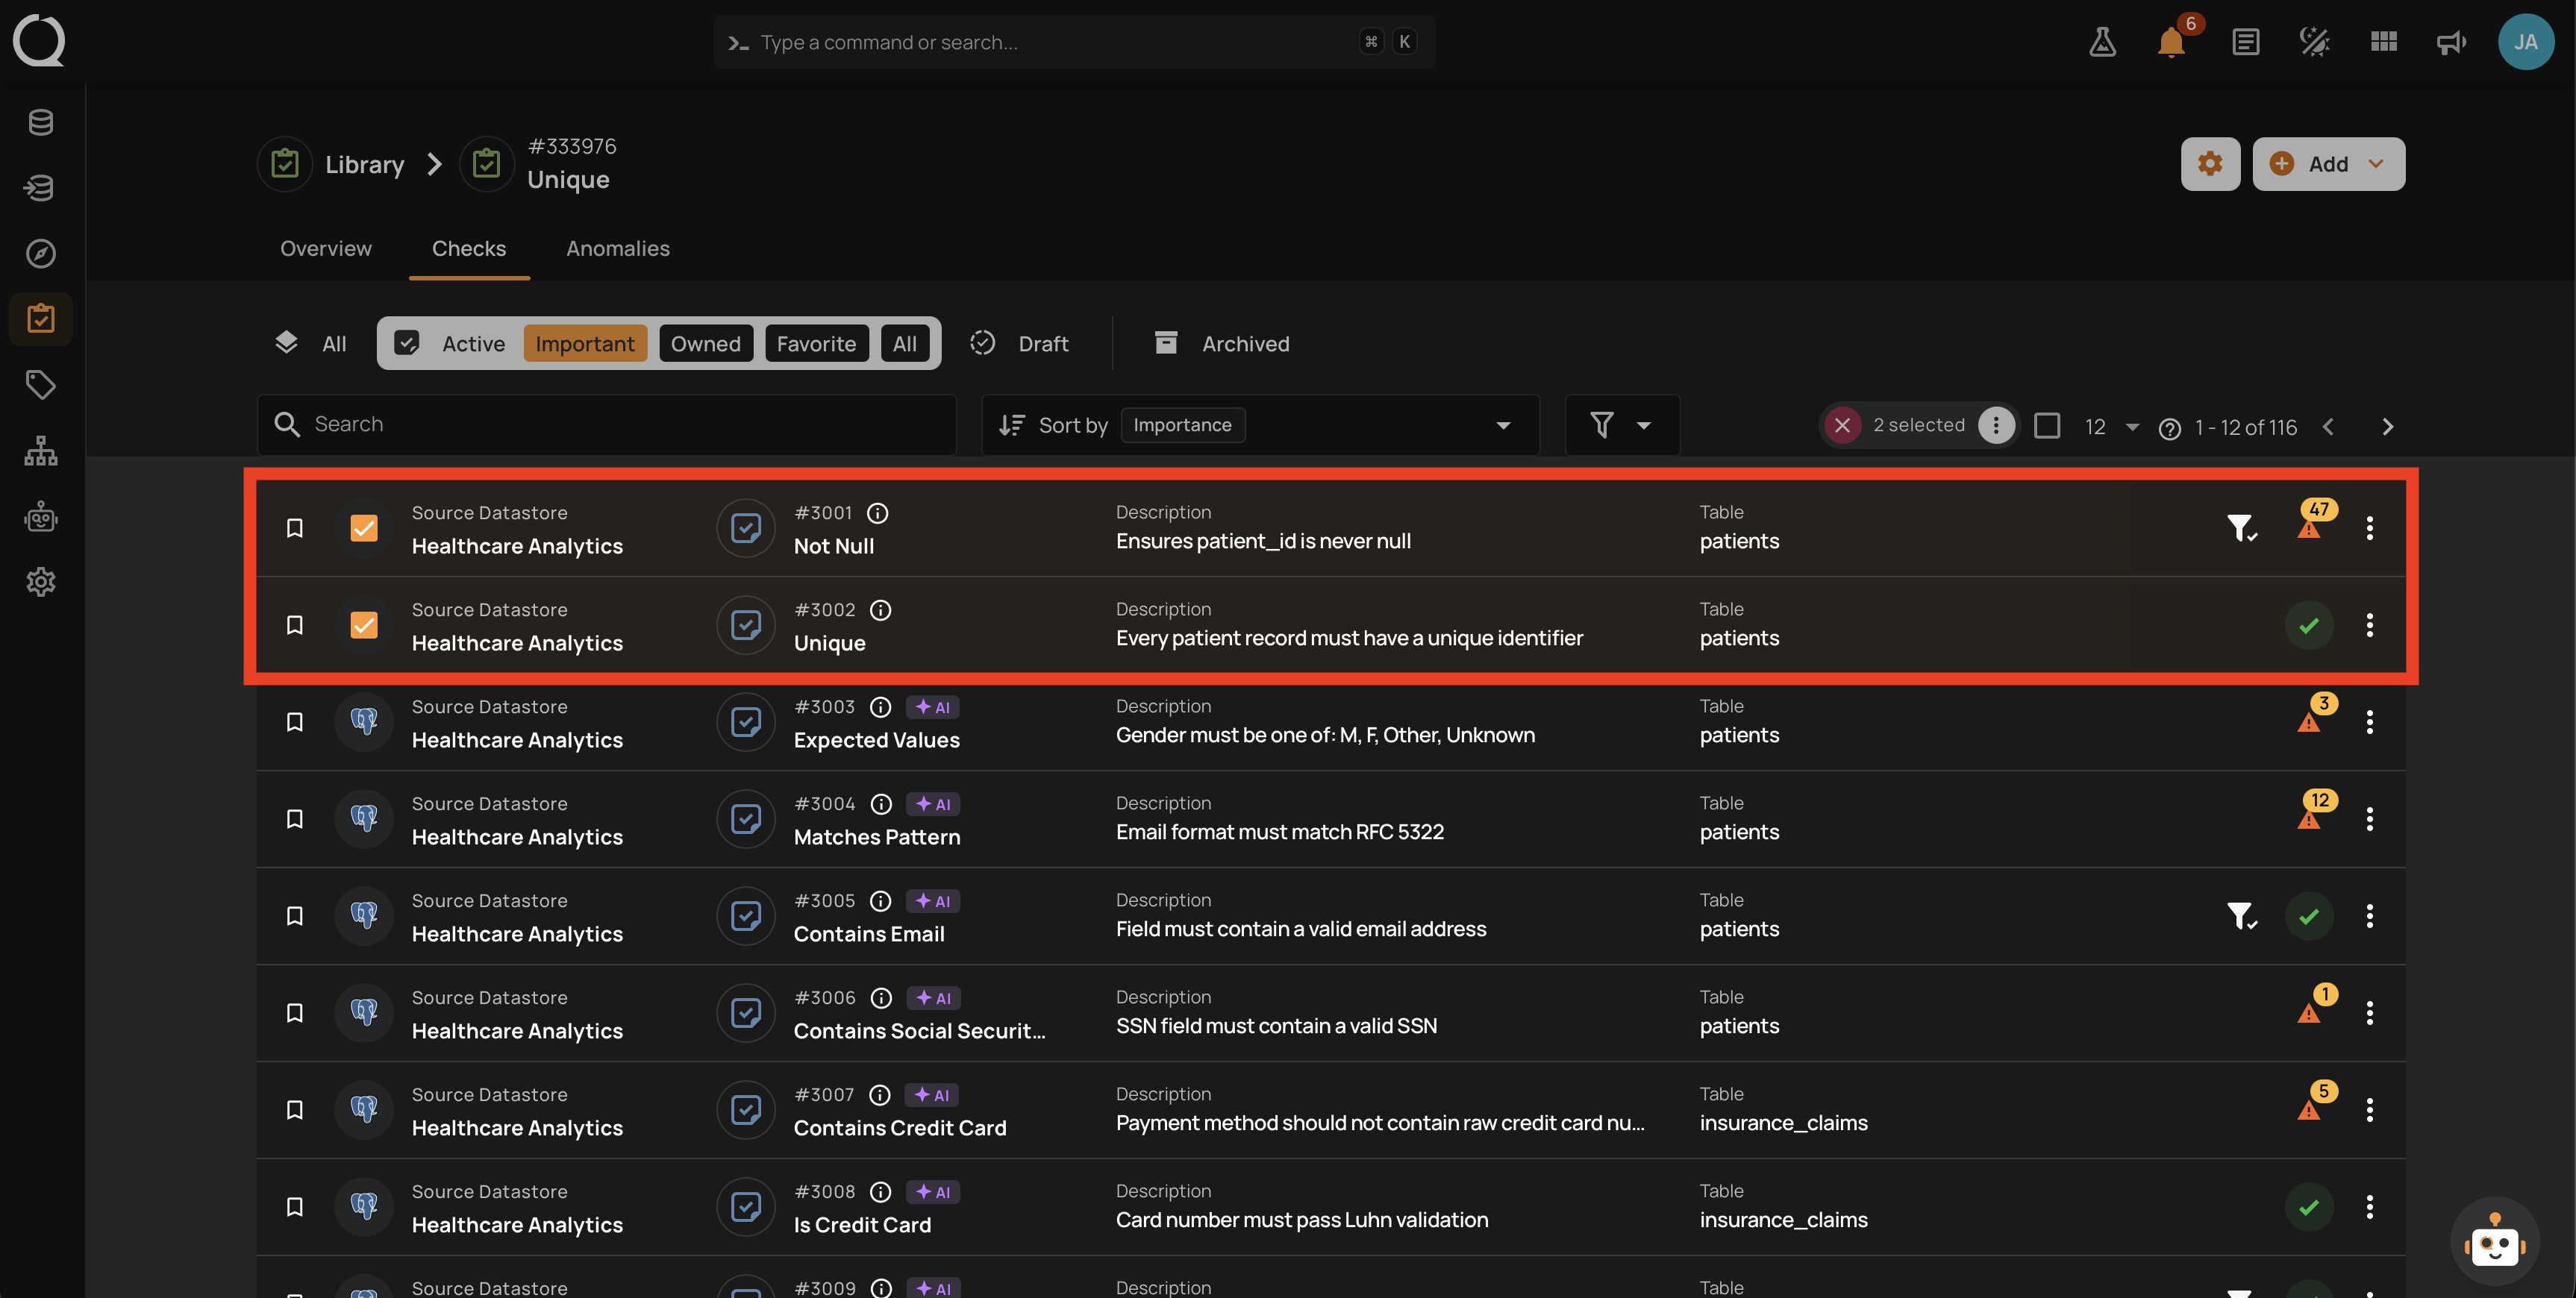Show the Archived checks
Image resolution: width=2576 pixels, height=1298 pixels.
click(x=1221, y=344)
